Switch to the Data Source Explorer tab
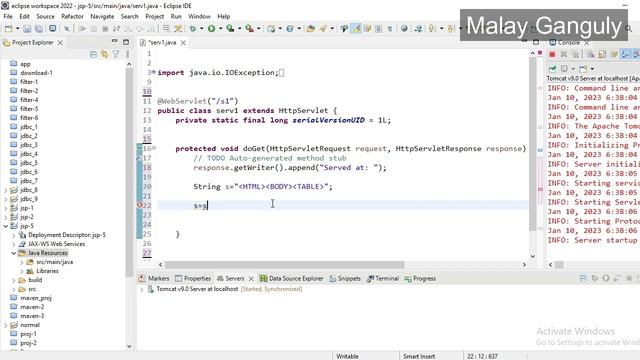 point(291,278)
